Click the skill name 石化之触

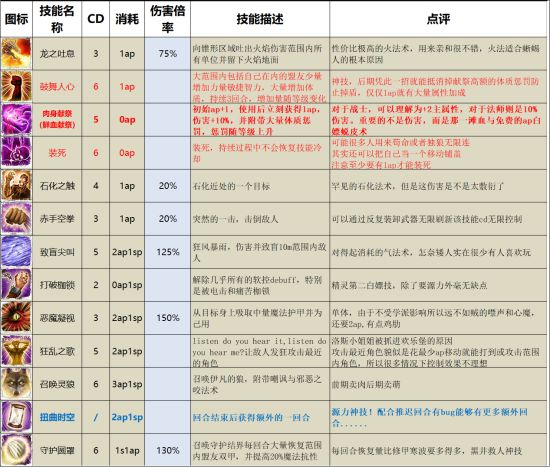click(57, 186)
